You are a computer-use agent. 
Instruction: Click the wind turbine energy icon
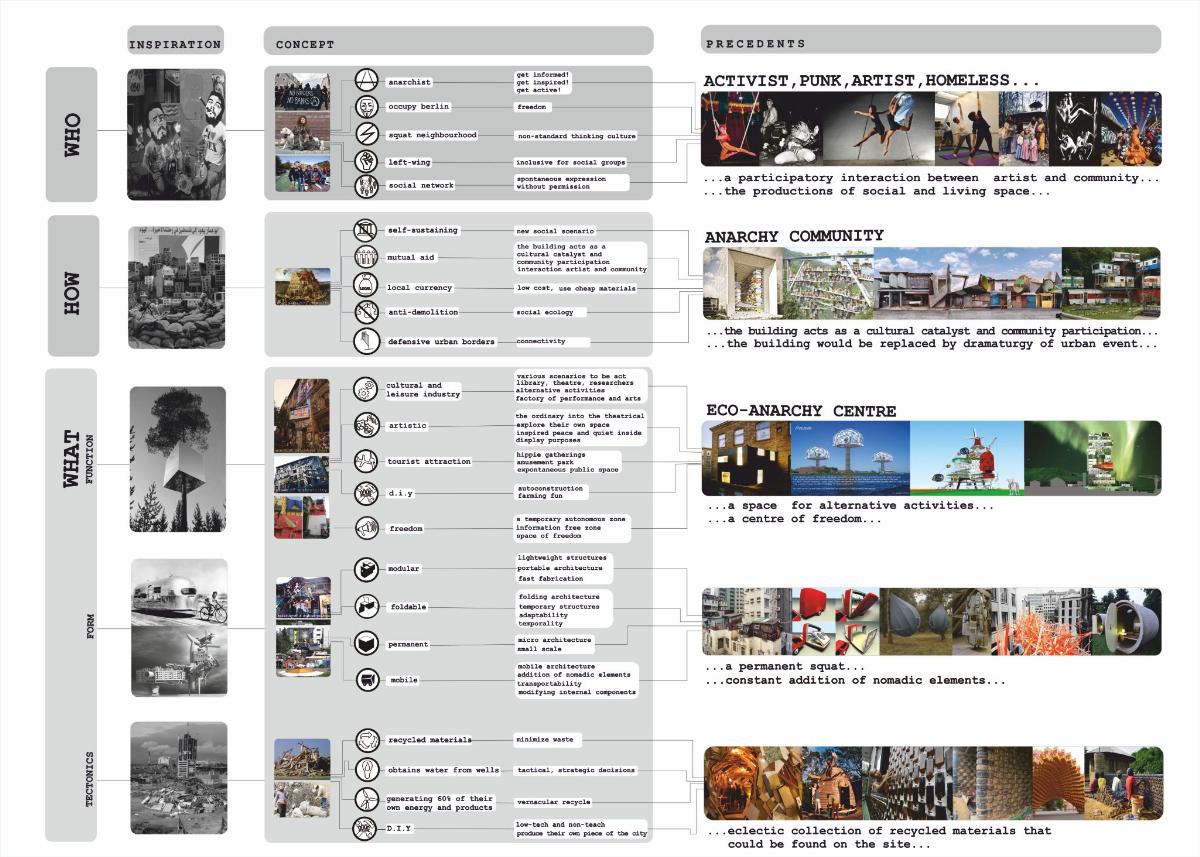pyautogui.click(x=367, y=800)
